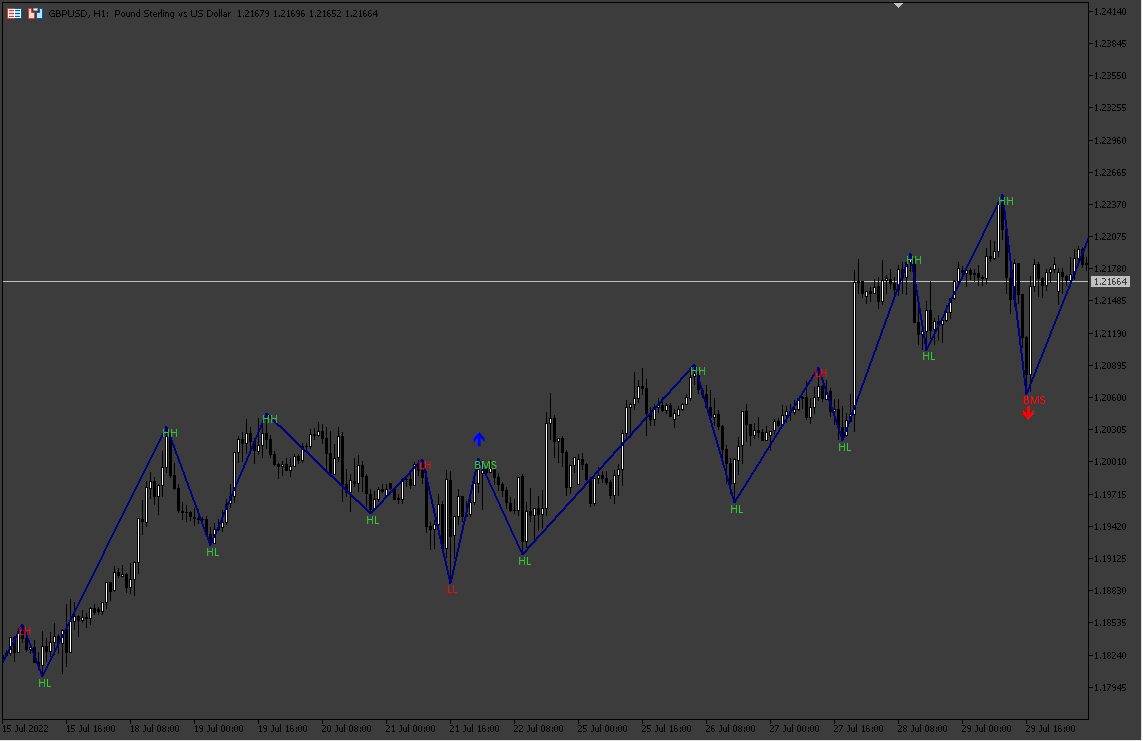Image resolution: width=1143 pixels, height=741 pixels.
Task: Click the 18 Jul 08:00 time label
Action: point(155,729)
